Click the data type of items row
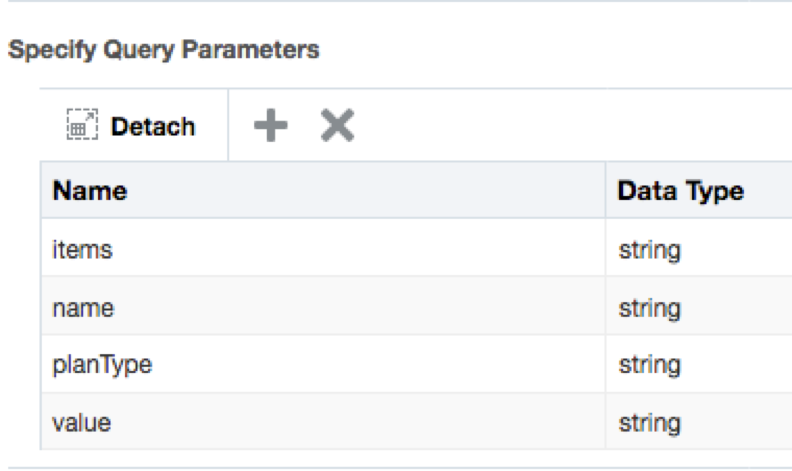792x471 pixels. 650,250
